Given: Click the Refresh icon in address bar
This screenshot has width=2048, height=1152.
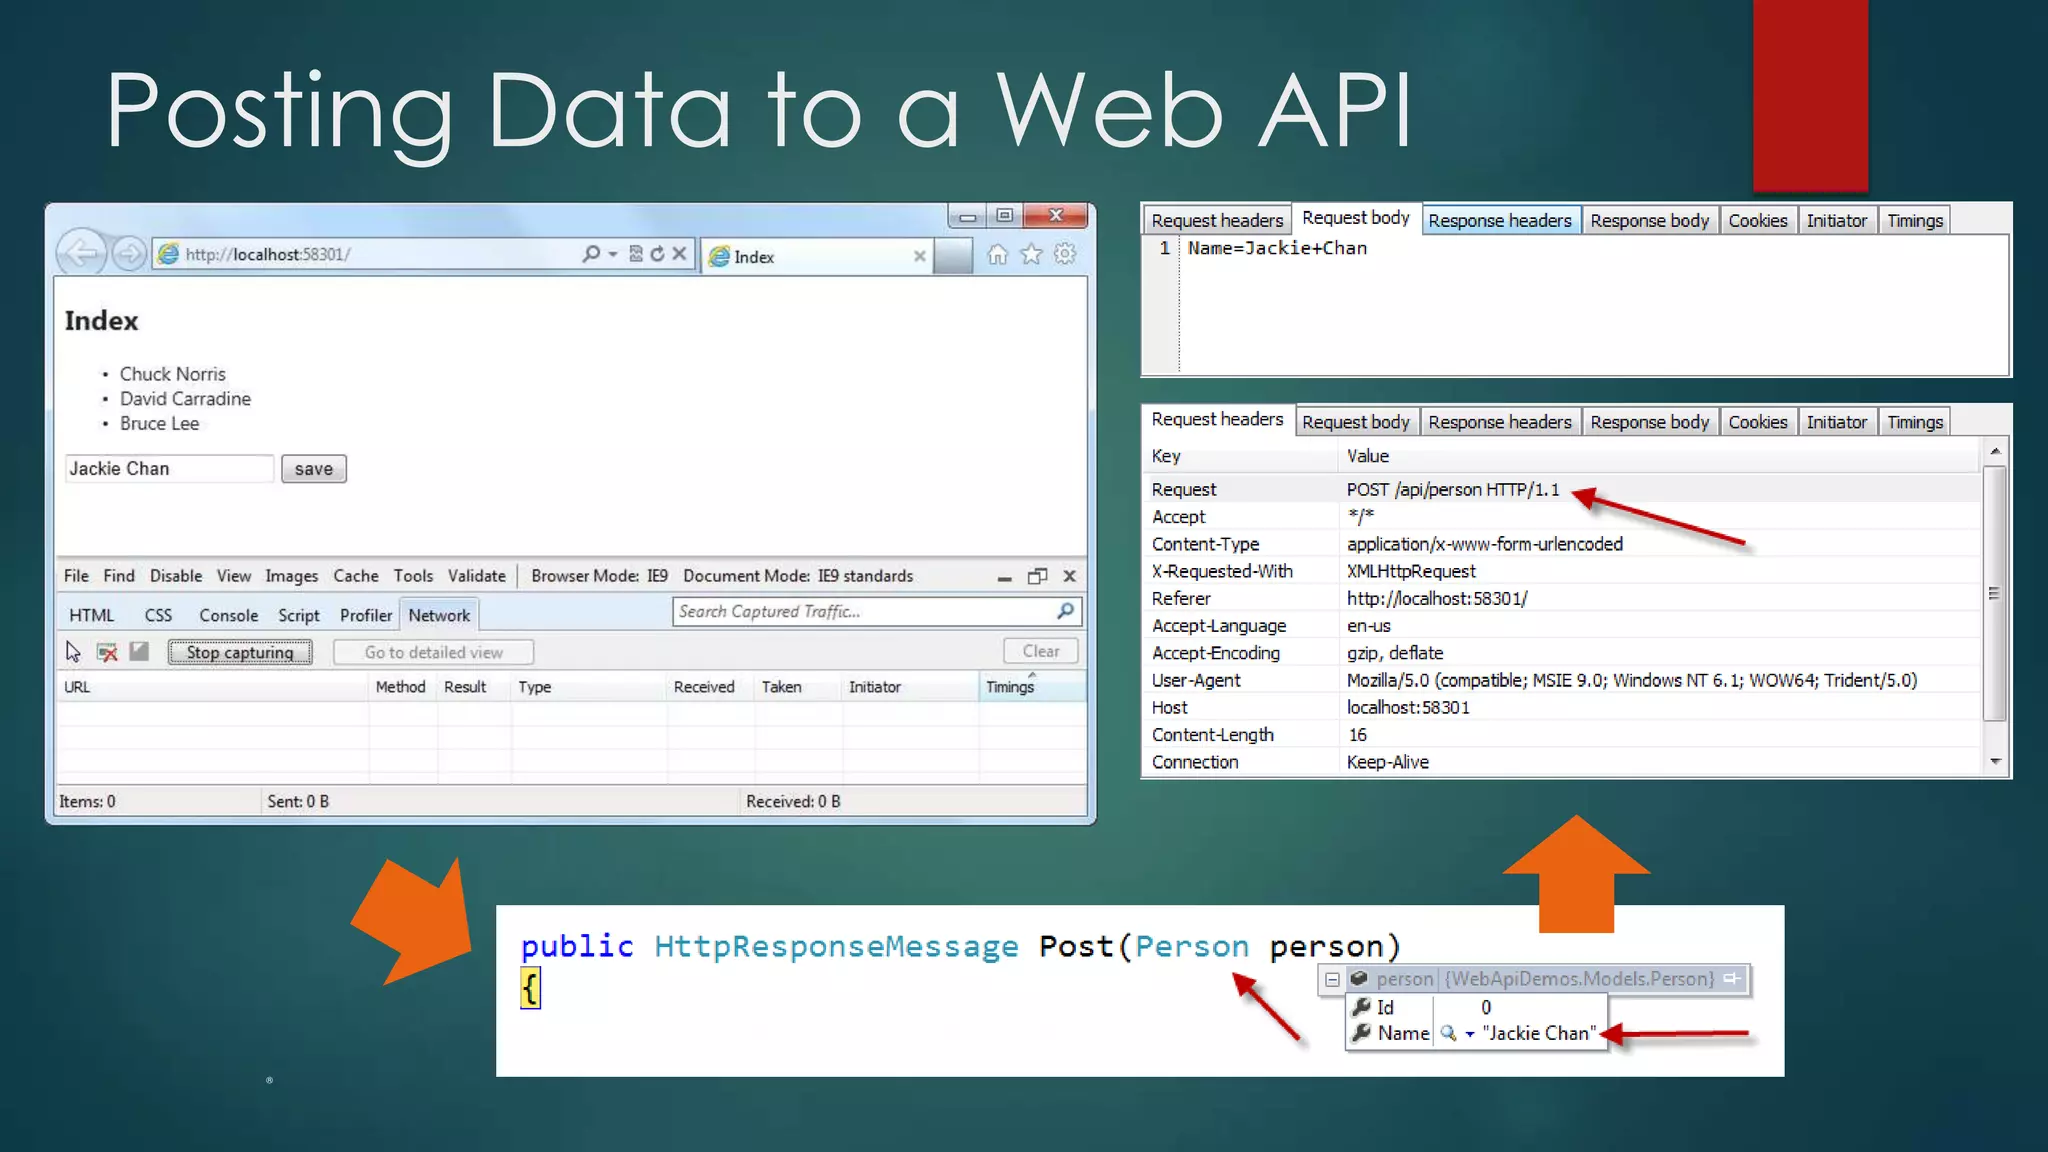Looking at the screenshot, I should [x=657, y=254].
